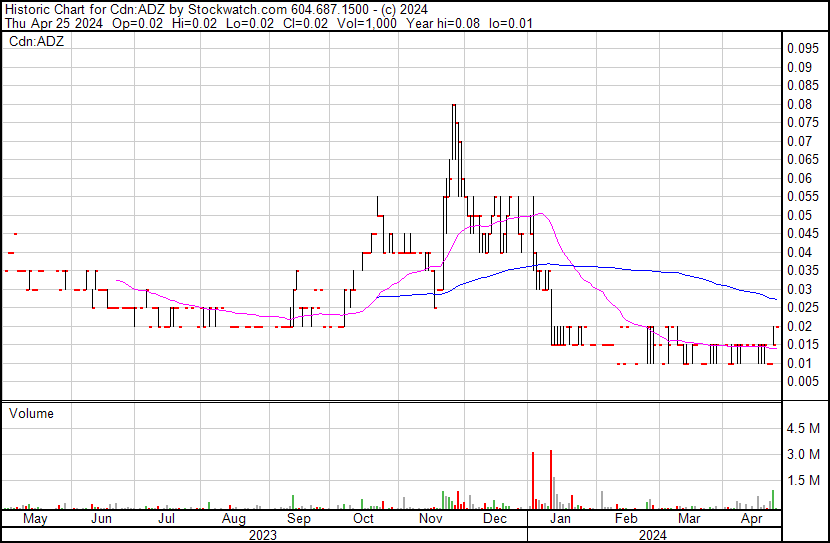This screenshot has width=830, height=543.
Task: Select the 0.09 price axis label
Action: (x=799, y=67)
